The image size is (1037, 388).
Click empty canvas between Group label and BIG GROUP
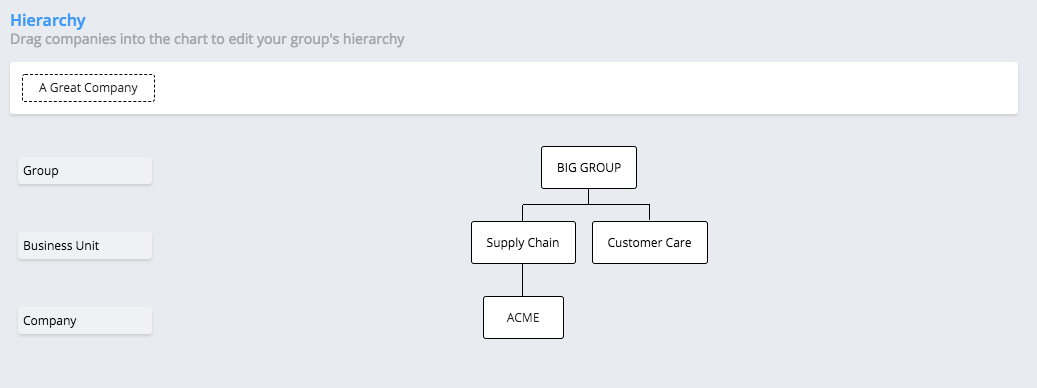(x=344, y=169)
